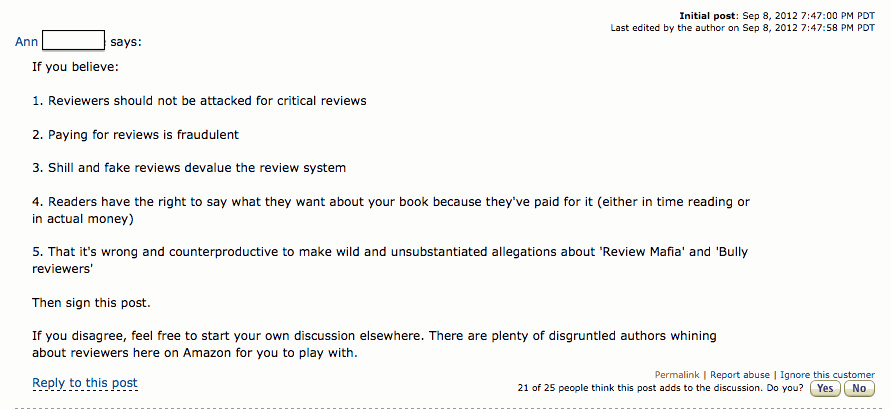Click the Last edited by the author line

pos(743,27)
